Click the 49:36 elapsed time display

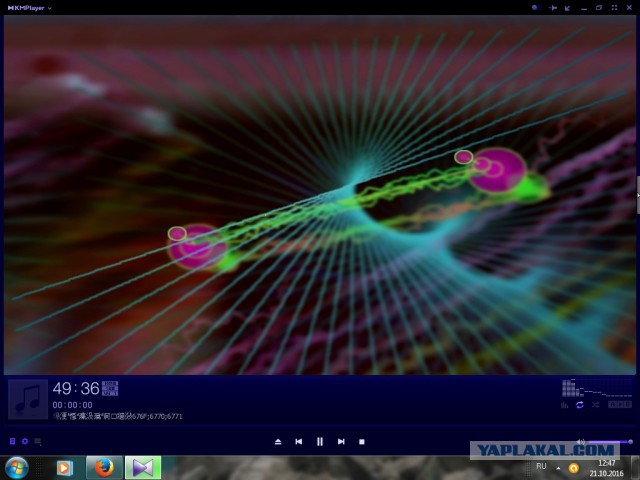point(76,389)
